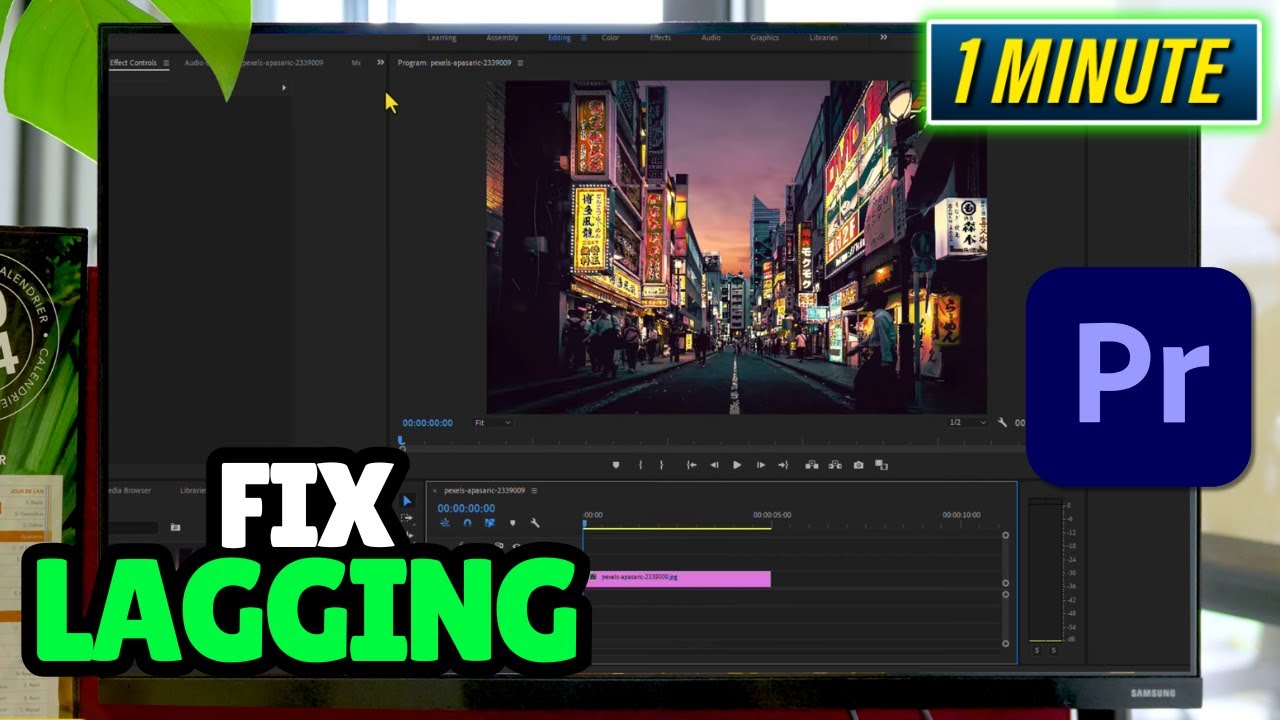Switch to the Assembly workspace
This screenshot has width=1280, height=720.
coord(502,38)
